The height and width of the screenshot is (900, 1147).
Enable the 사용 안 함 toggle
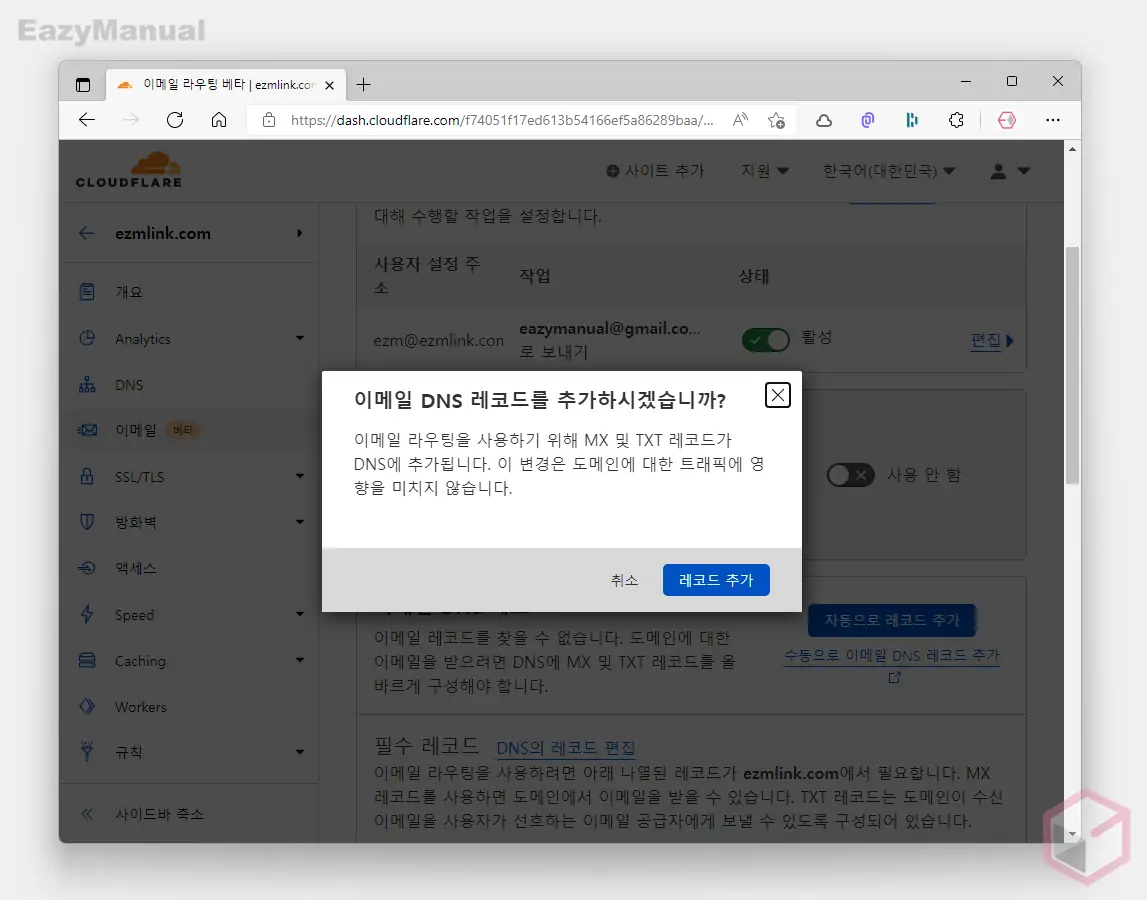coord(850,475)
